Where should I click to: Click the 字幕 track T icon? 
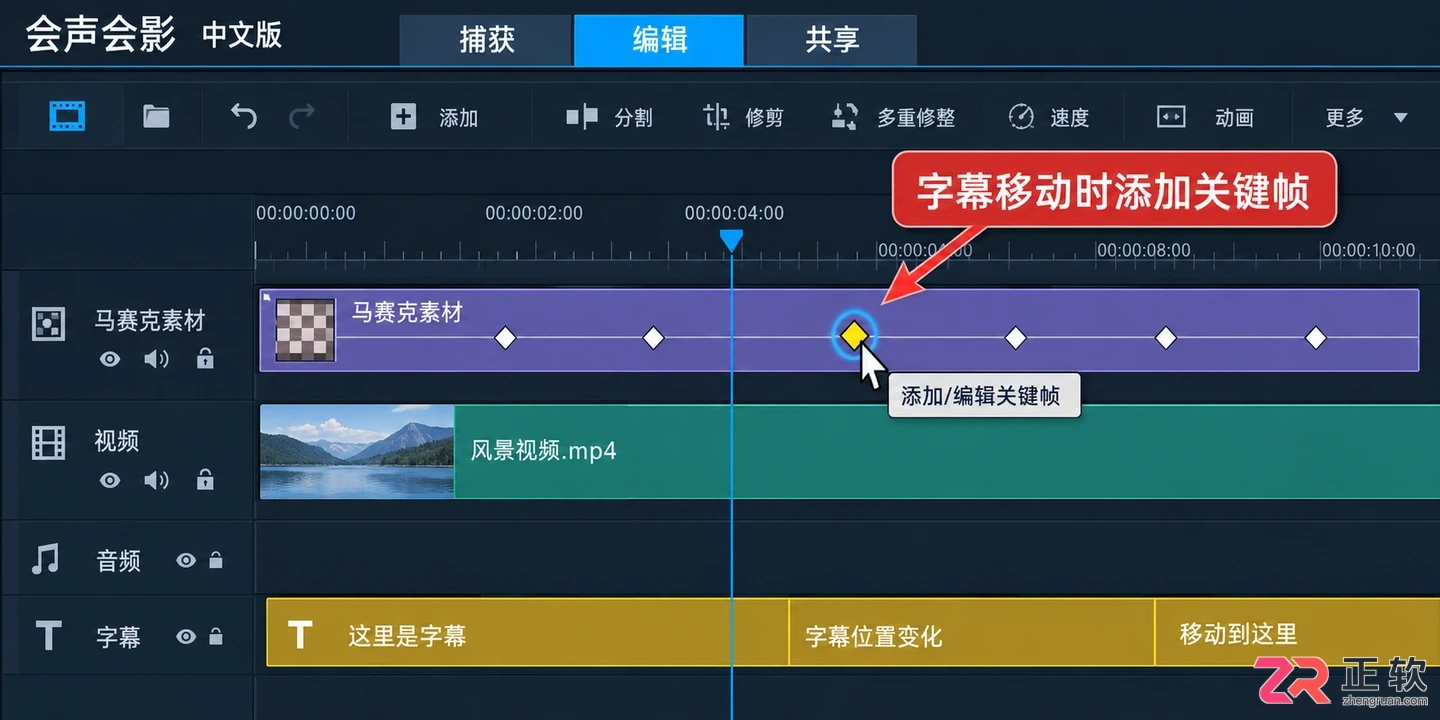pos(48,636)
